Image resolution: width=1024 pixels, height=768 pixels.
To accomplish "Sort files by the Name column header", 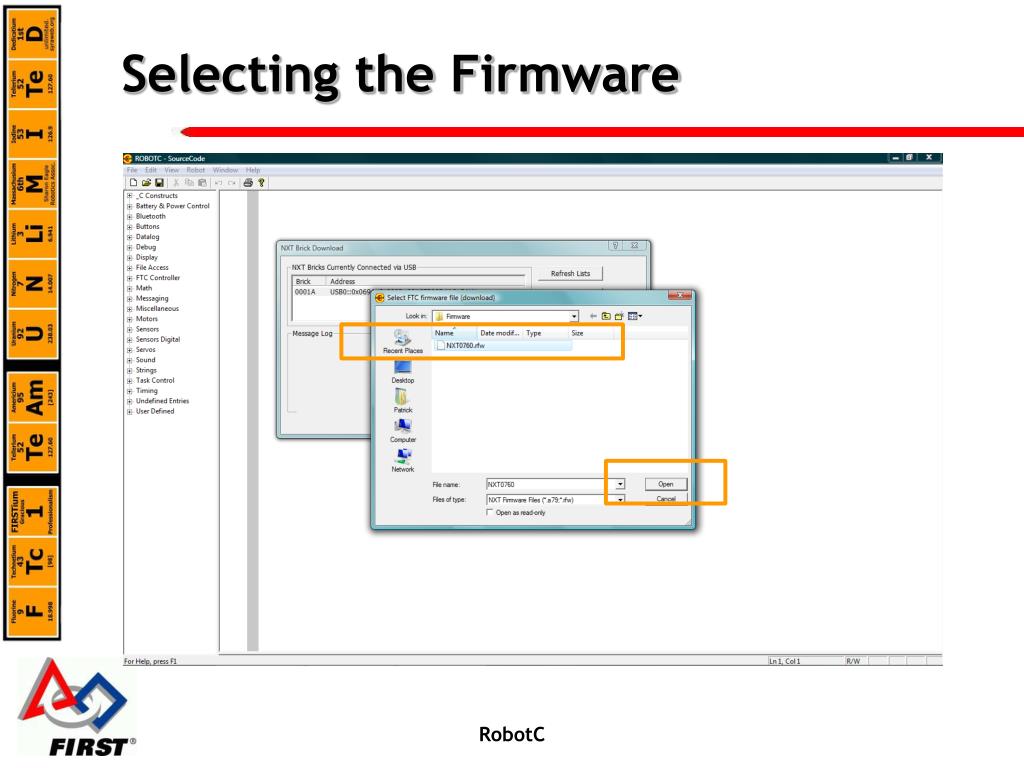I will [455, 333].
